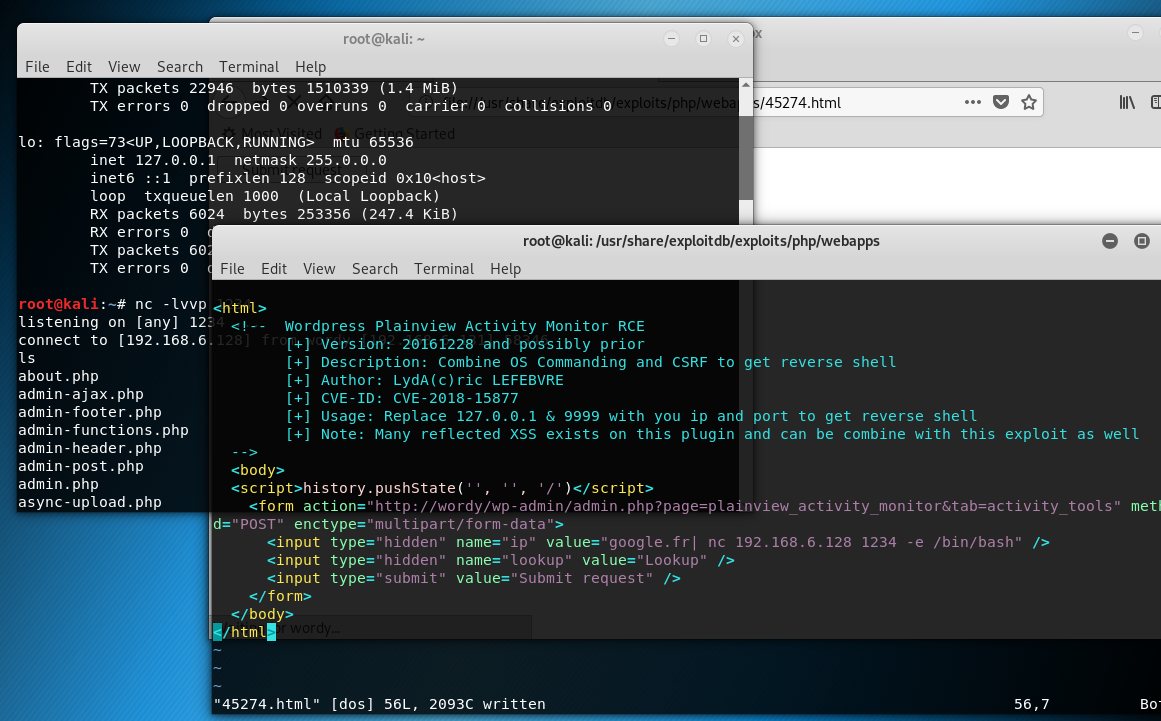Minimize the exploitdb webapps terminal window

pyautogui.click(x=1109, y=241)
